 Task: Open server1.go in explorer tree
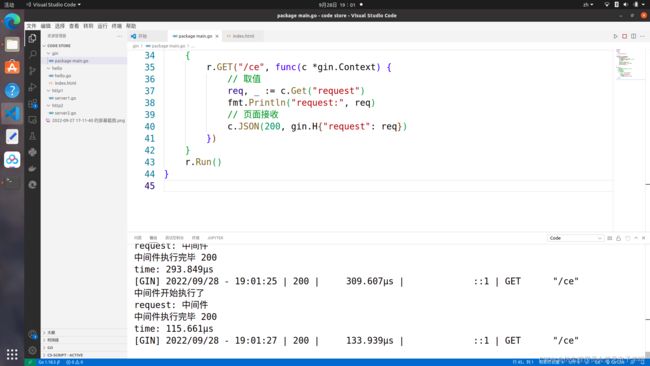84,98
